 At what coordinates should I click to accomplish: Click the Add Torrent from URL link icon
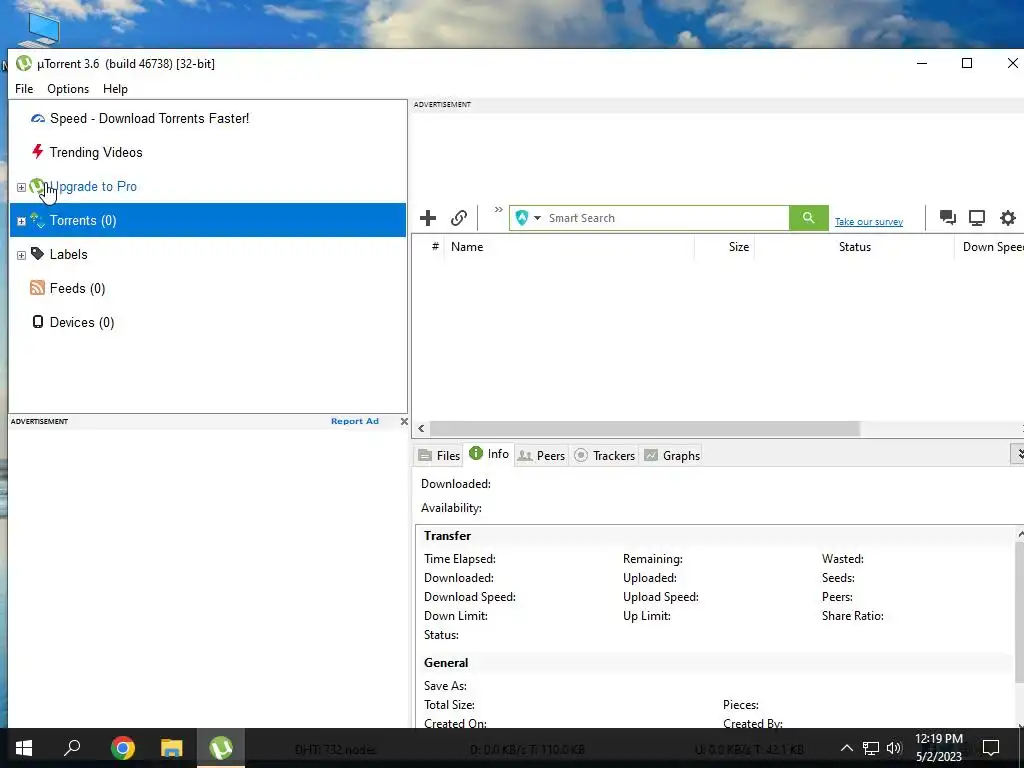click(459, 218)
